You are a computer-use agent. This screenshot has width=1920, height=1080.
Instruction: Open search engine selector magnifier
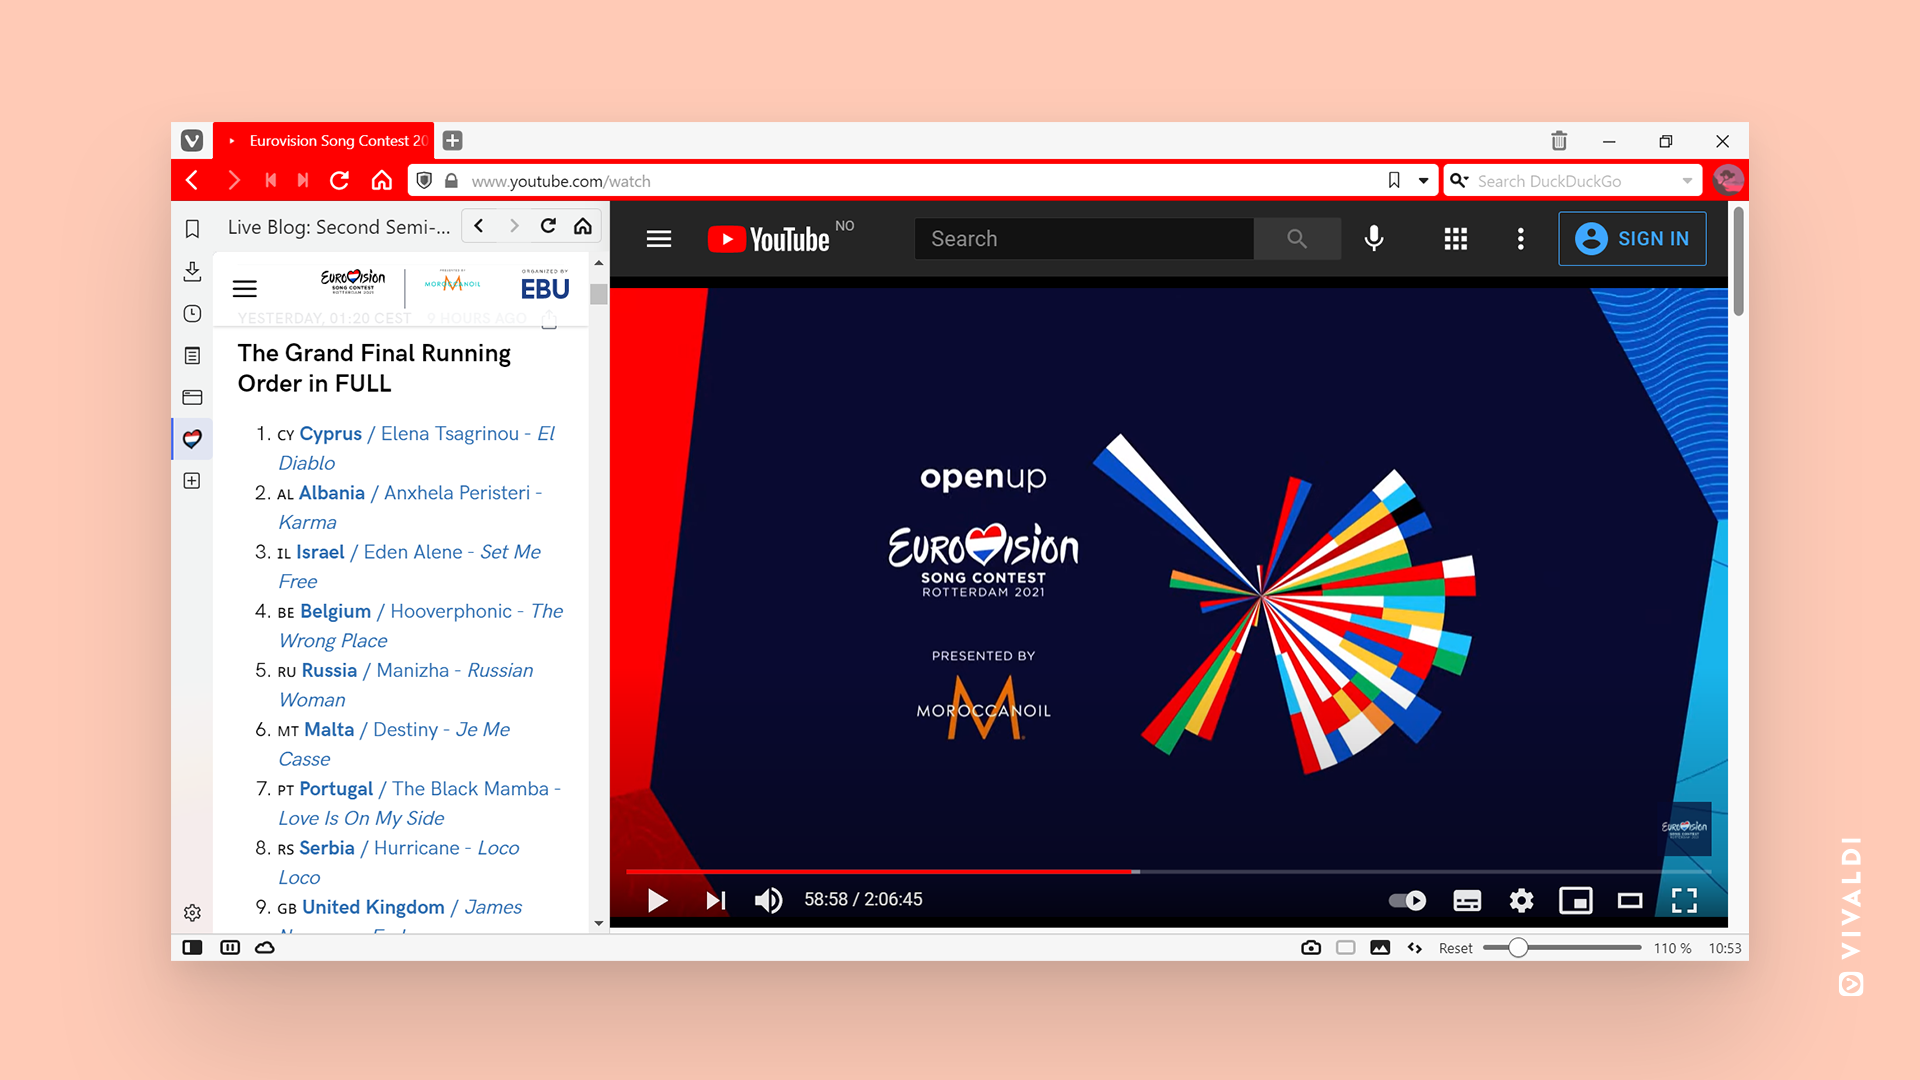[x=1459, y=180]
